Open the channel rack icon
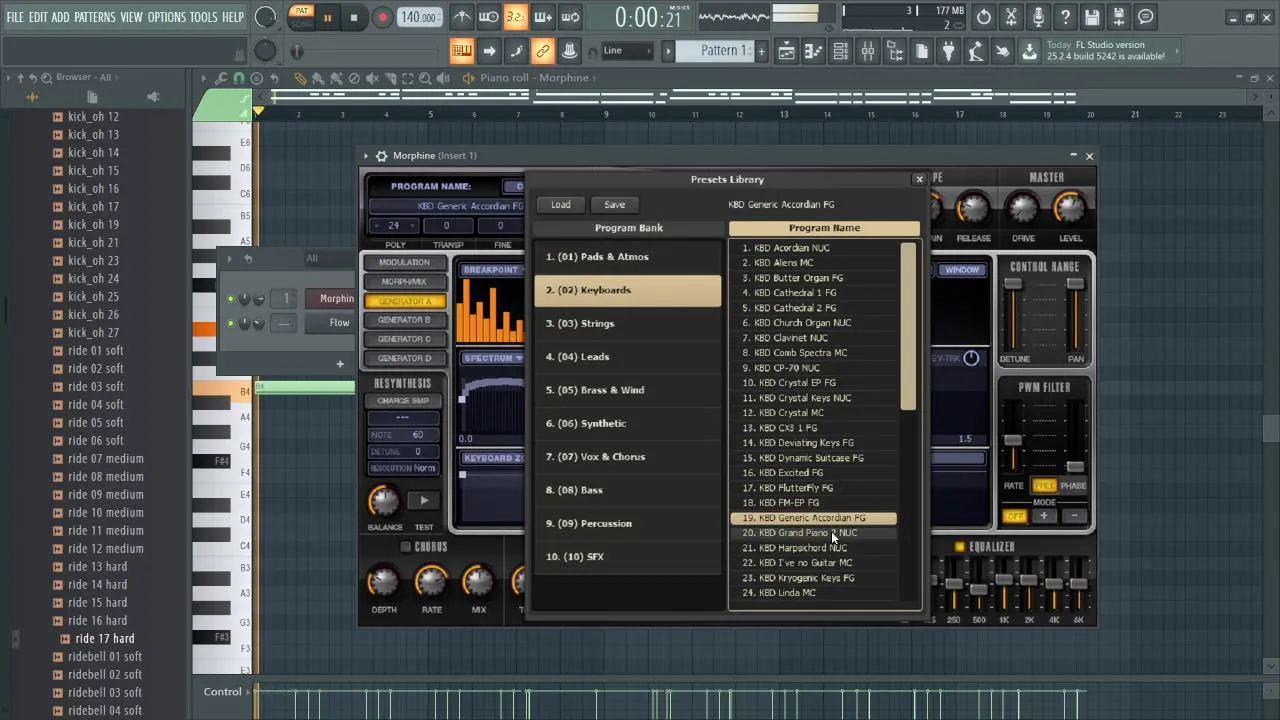The height and width of the screenshot is (720, 1280). point(841,51)
